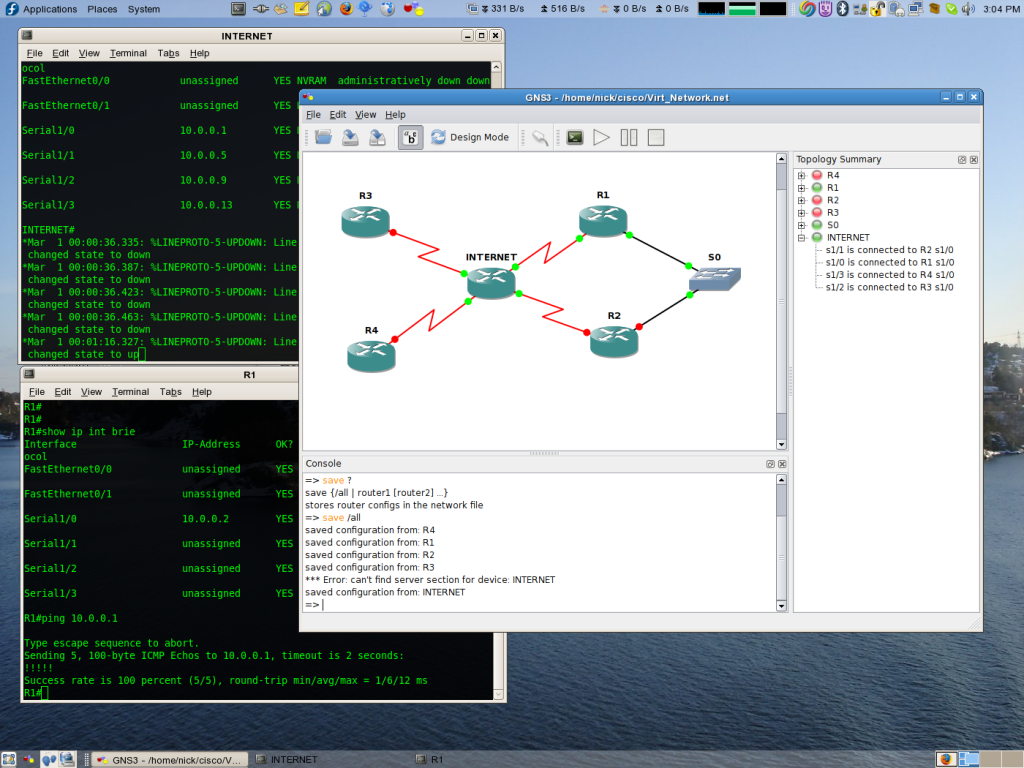Image resolution: width=1024 pixels, height=768 pixels.
Task: Click the GNS3 console input prompt line
Action: point(539,605)
